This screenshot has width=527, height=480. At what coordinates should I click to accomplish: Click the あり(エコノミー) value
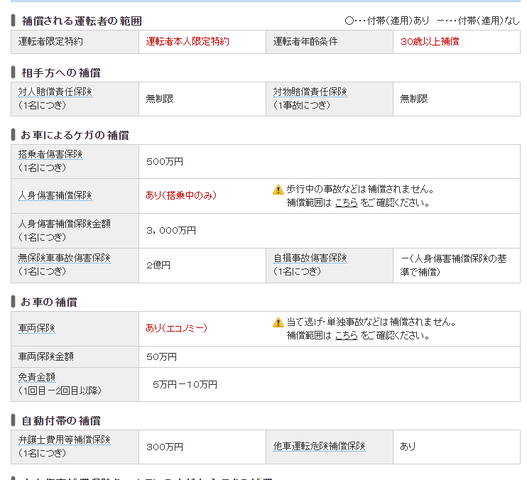[x=176, y=328]
